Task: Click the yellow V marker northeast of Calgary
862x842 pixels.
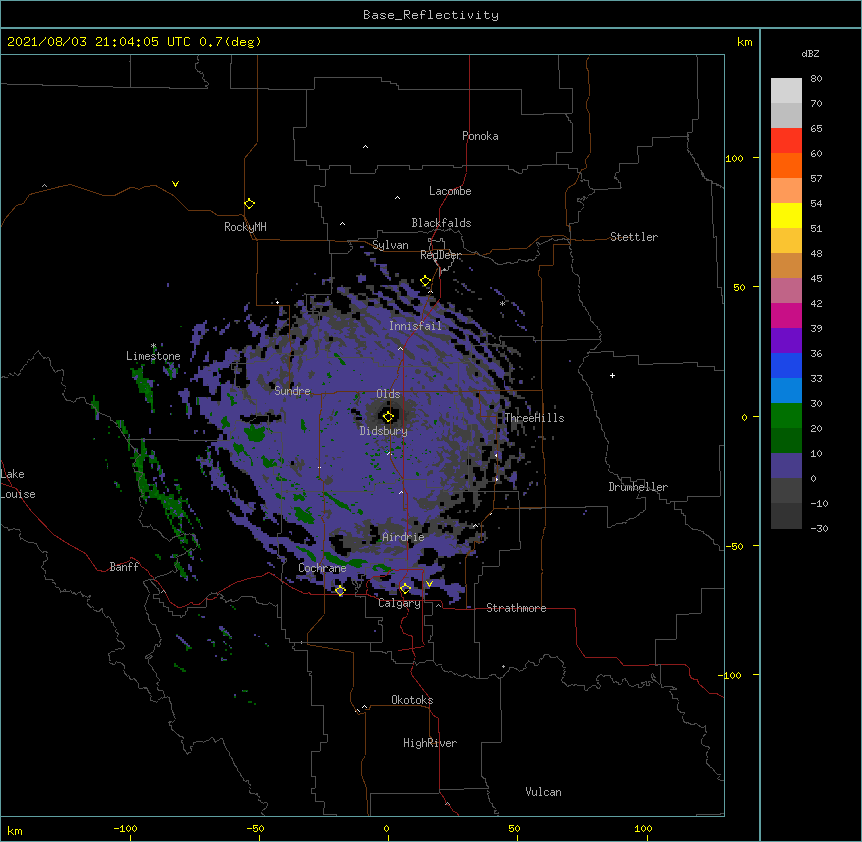Action: (429, 584)
